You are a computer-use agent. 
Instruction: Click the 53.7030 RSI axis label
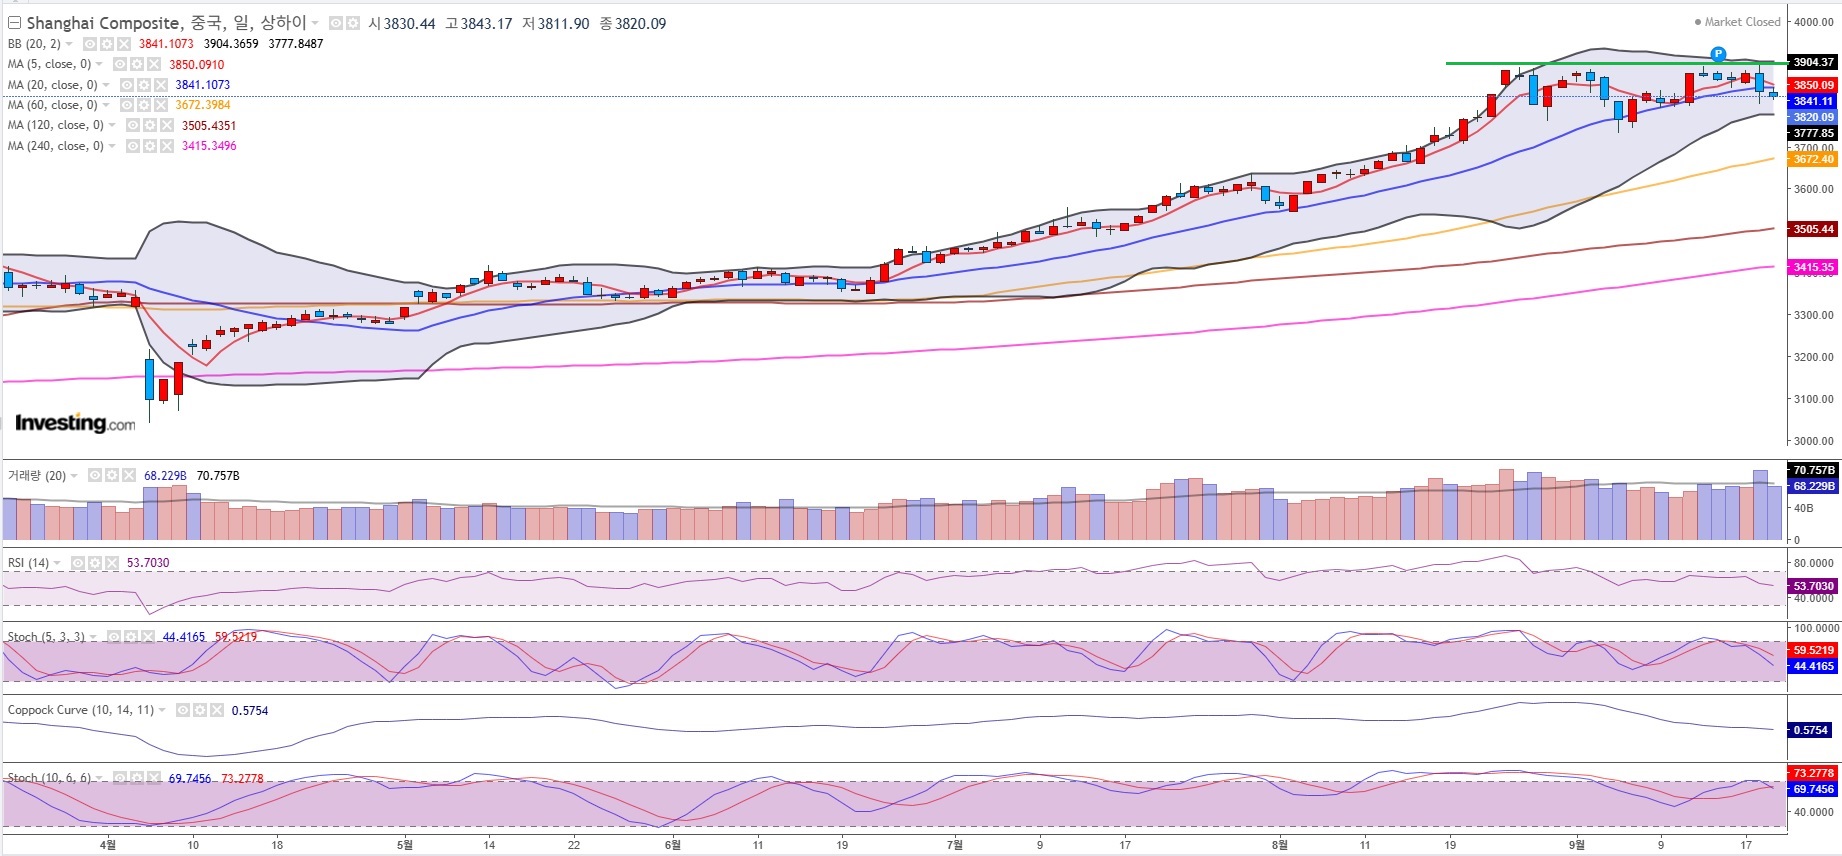pos(1813,586)
